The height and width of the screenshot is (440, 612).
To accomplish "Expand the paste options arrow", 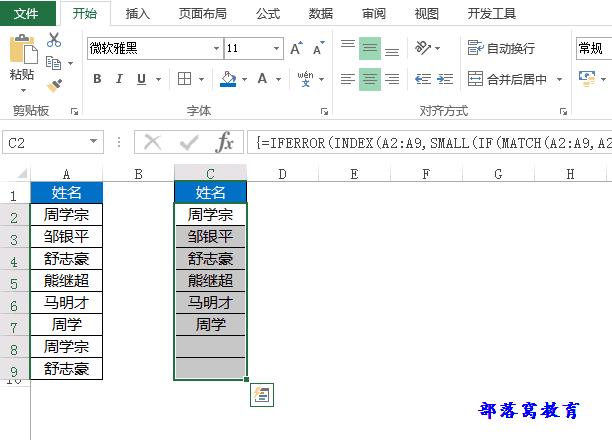I will pos(23,91).
